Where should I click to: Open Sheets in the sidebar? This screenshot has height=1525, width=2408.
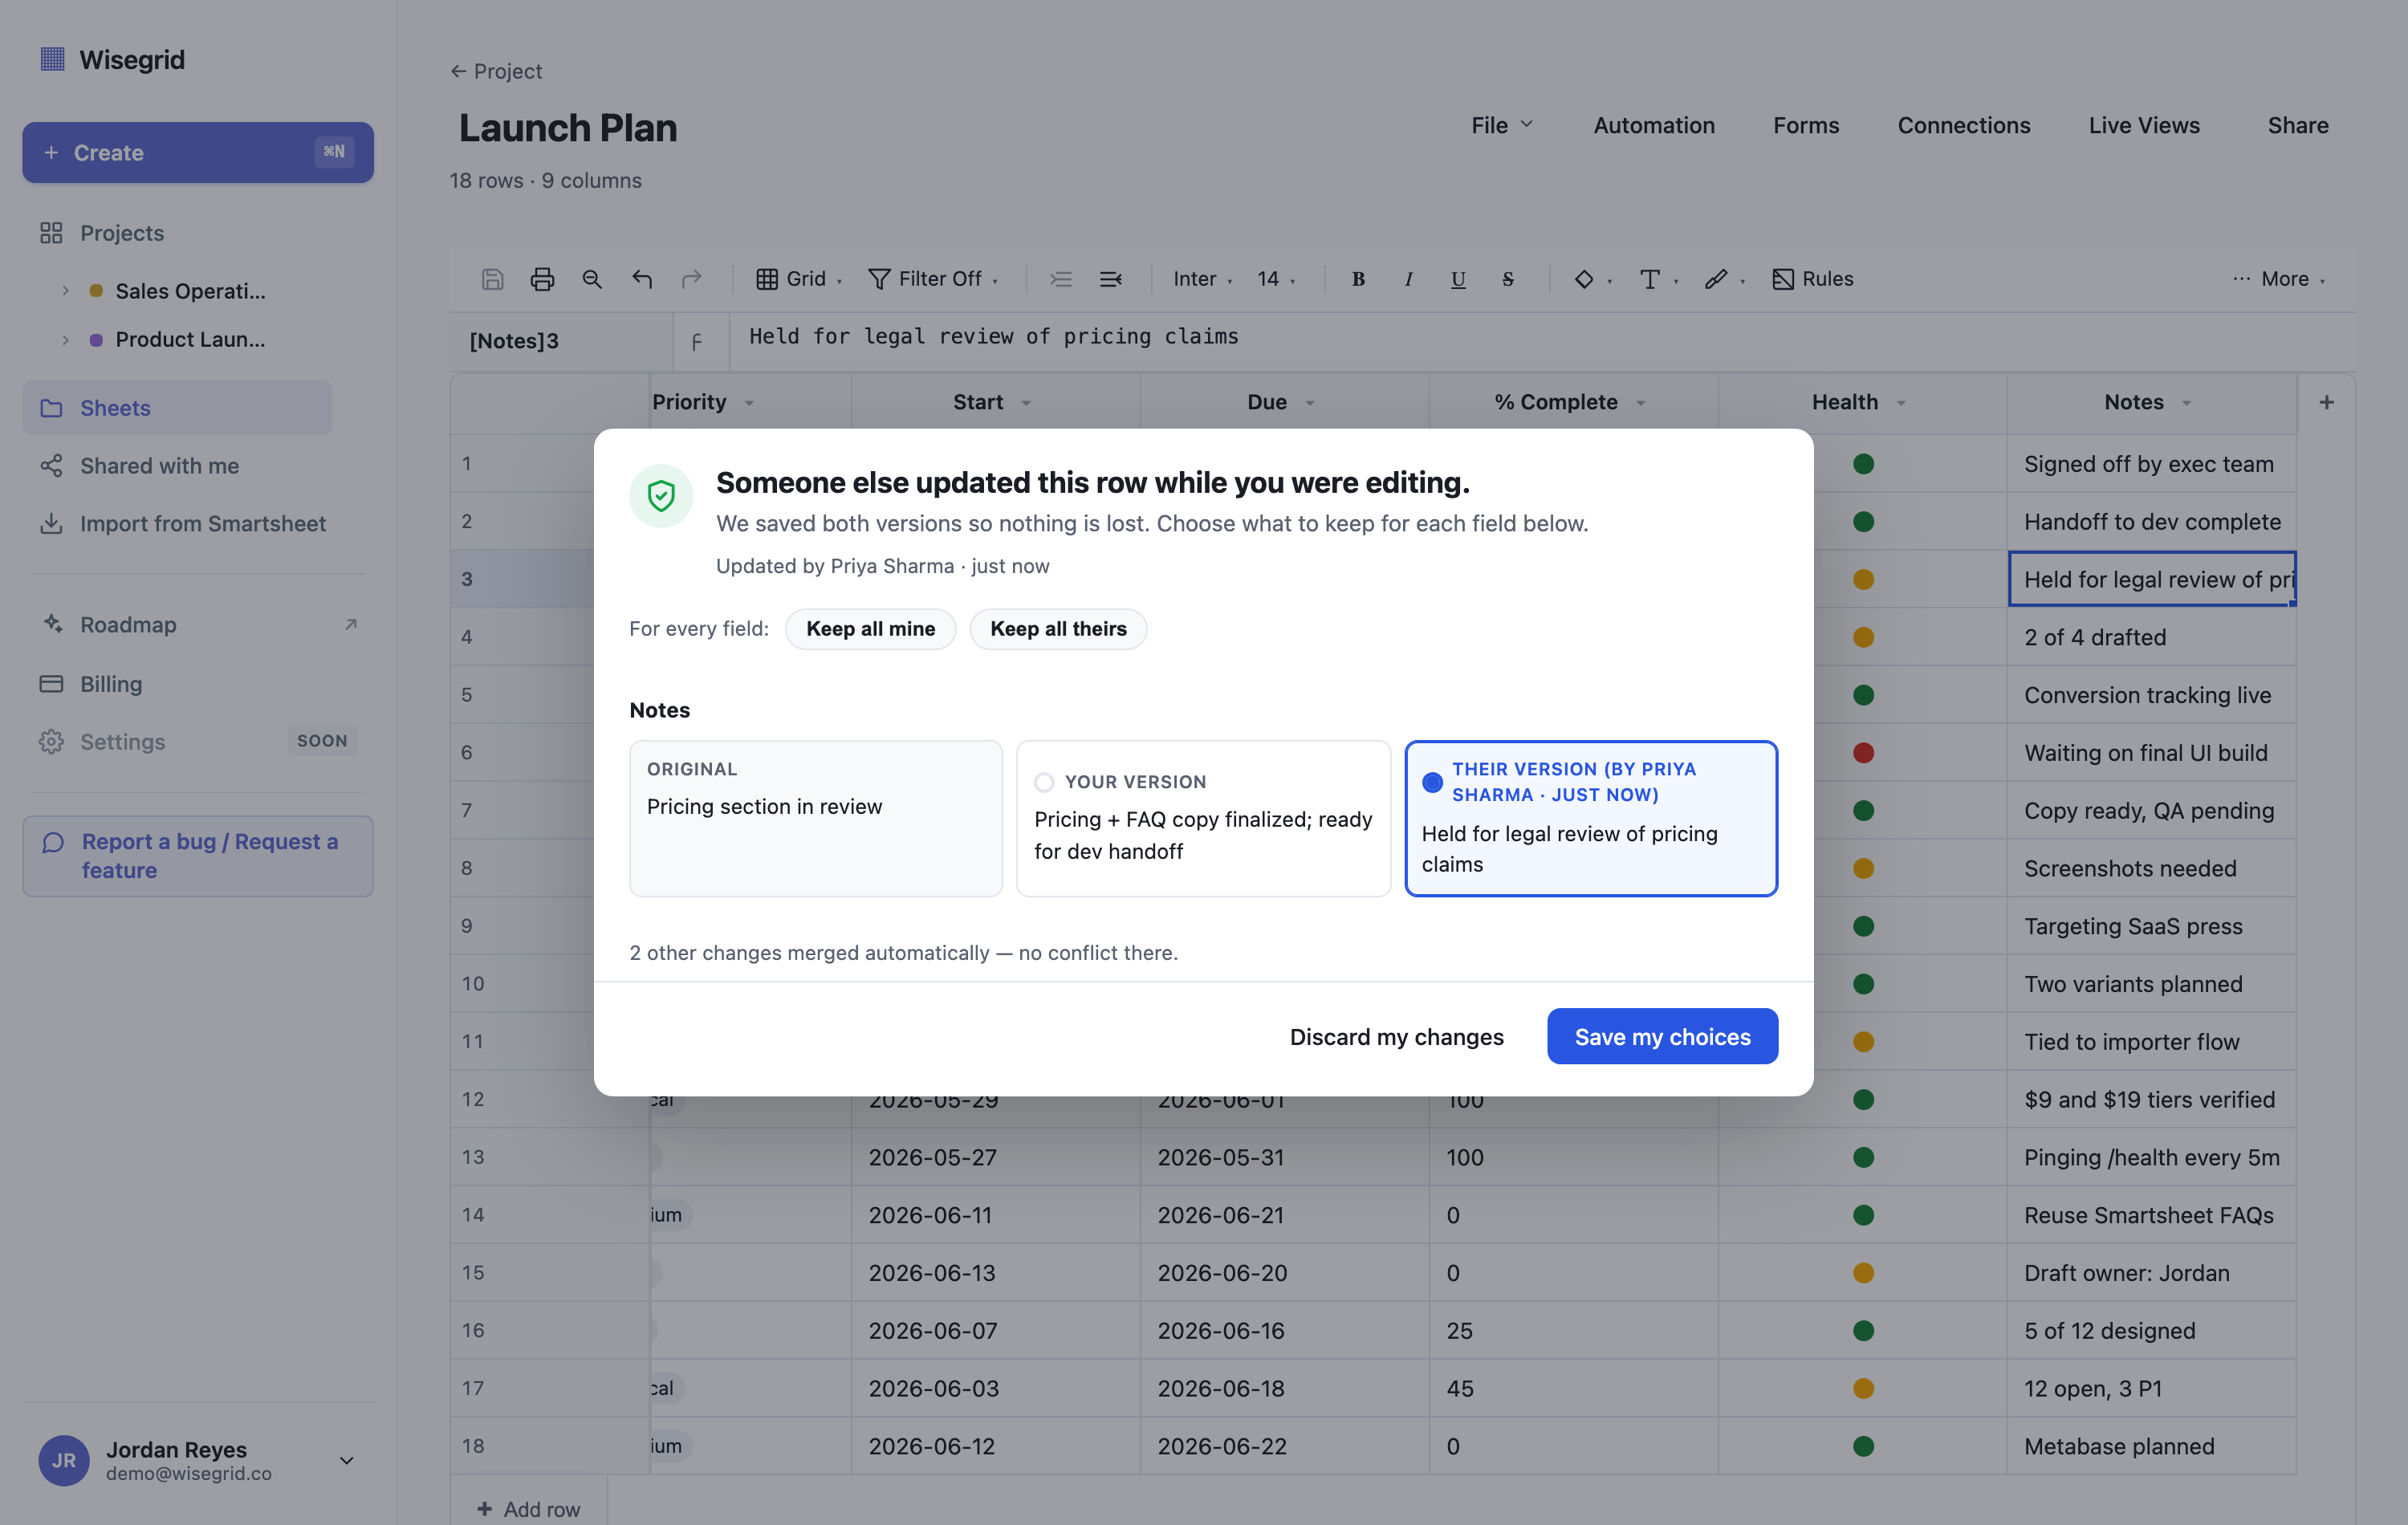point(177,408)
